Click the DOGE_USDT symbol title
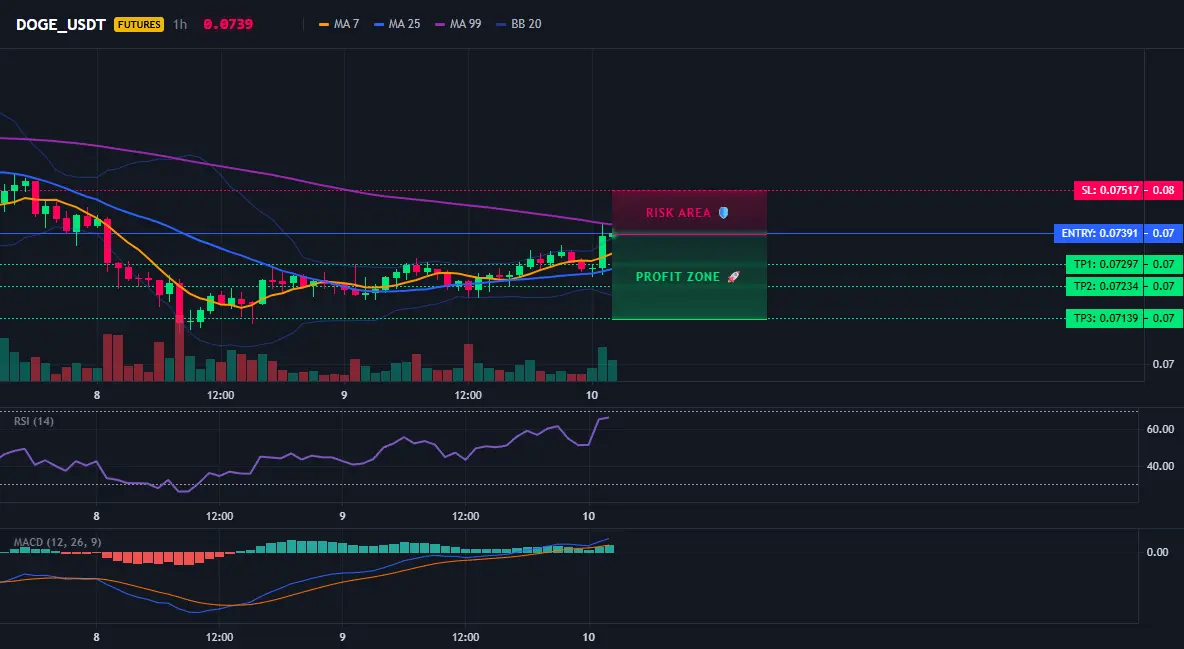This screenshot has height=649, width=1184. click(x=60, y=24)
